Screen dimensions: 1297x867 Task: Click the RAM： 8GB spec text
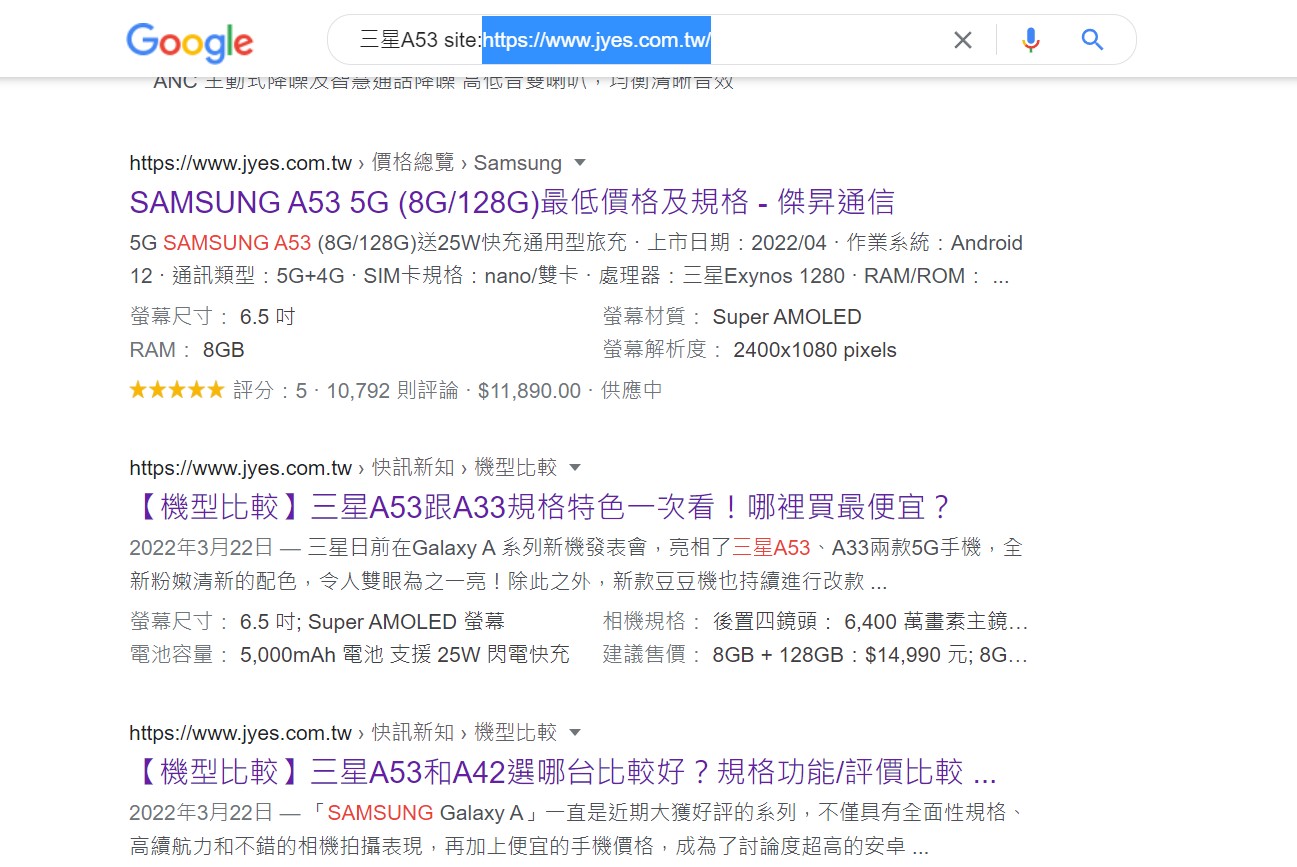[187, 350]
